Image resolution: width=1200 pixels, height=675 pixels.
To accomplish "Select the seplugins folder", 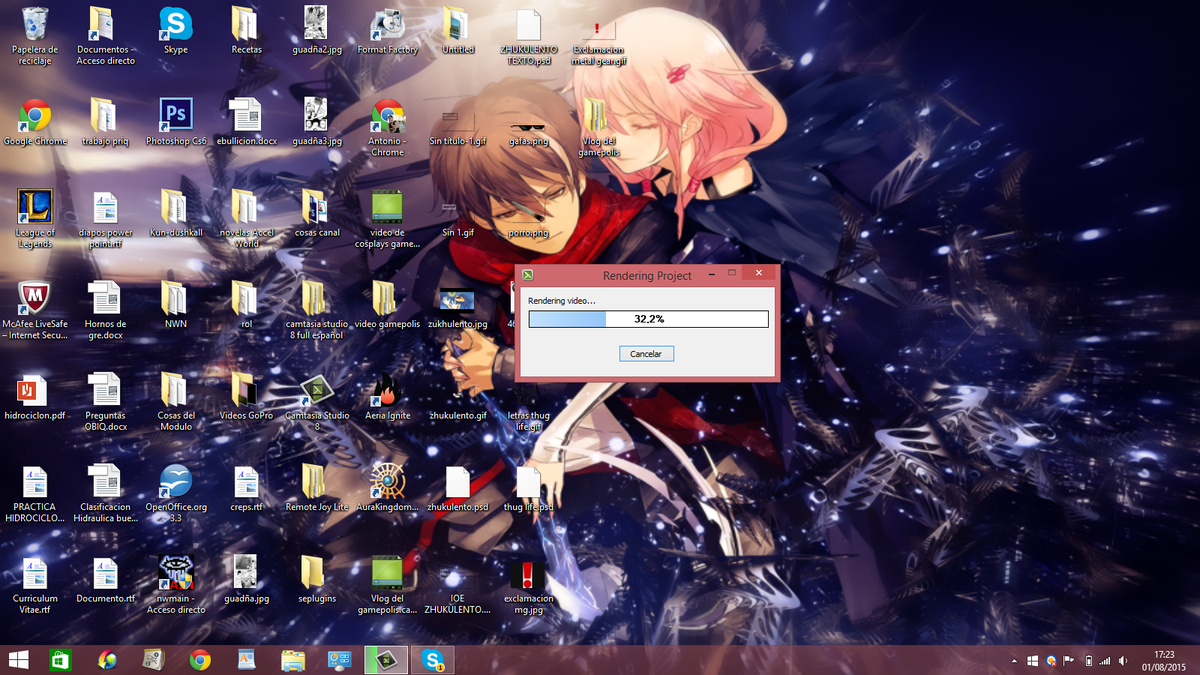I will click(x=317, y=580).
